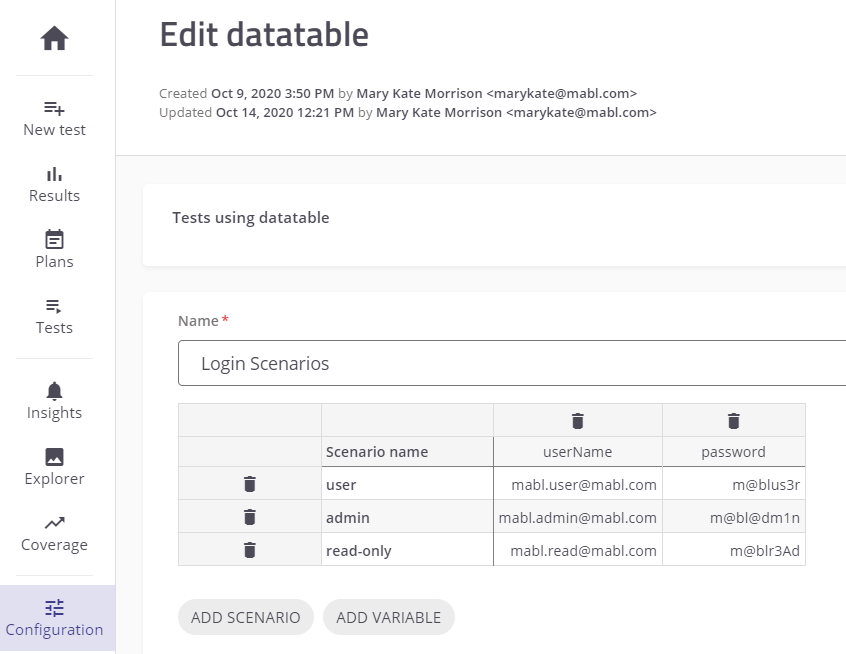
Task: Open the Explorer section
Action: [x=54, y=467]
